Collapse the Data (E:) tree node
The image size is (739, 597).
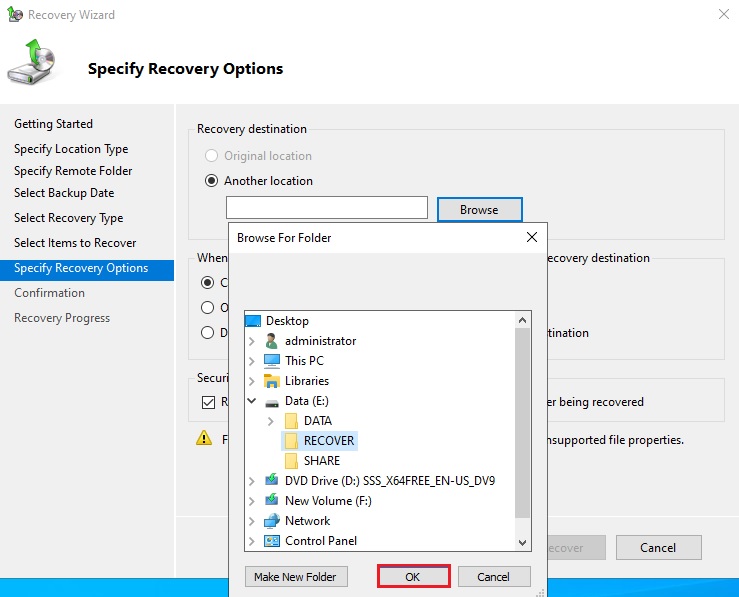point(251,401)
